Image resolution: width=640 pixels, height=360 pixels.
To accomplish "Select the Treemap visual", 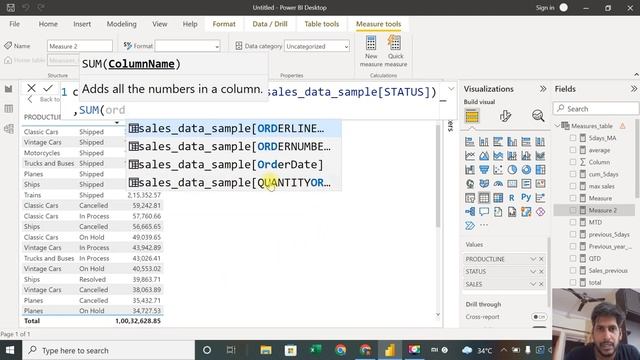I will click(x=540, y=170).
